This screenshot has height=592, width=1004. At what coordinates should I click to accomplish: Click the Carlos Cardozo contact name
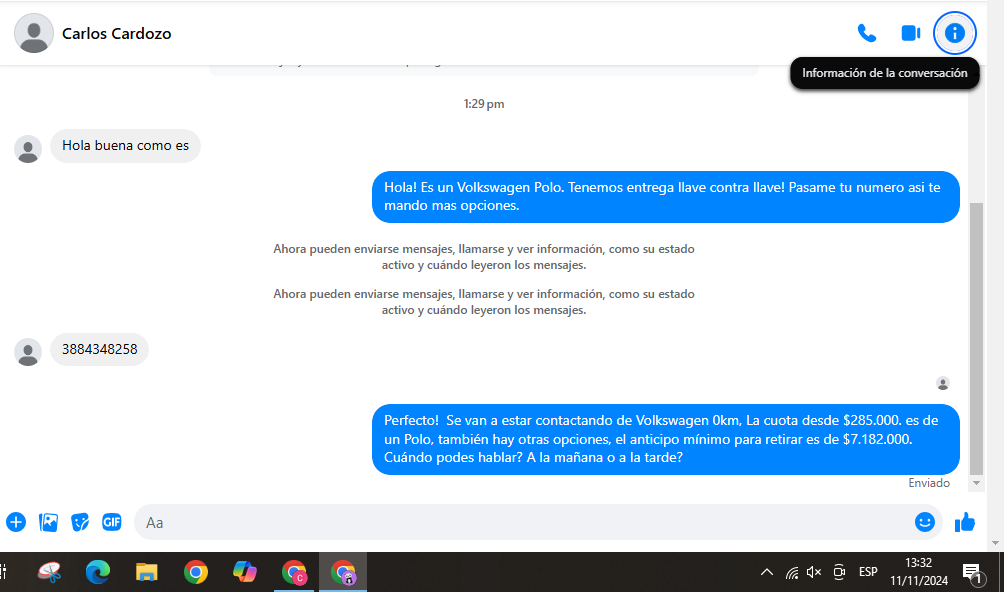coord(117,33)
